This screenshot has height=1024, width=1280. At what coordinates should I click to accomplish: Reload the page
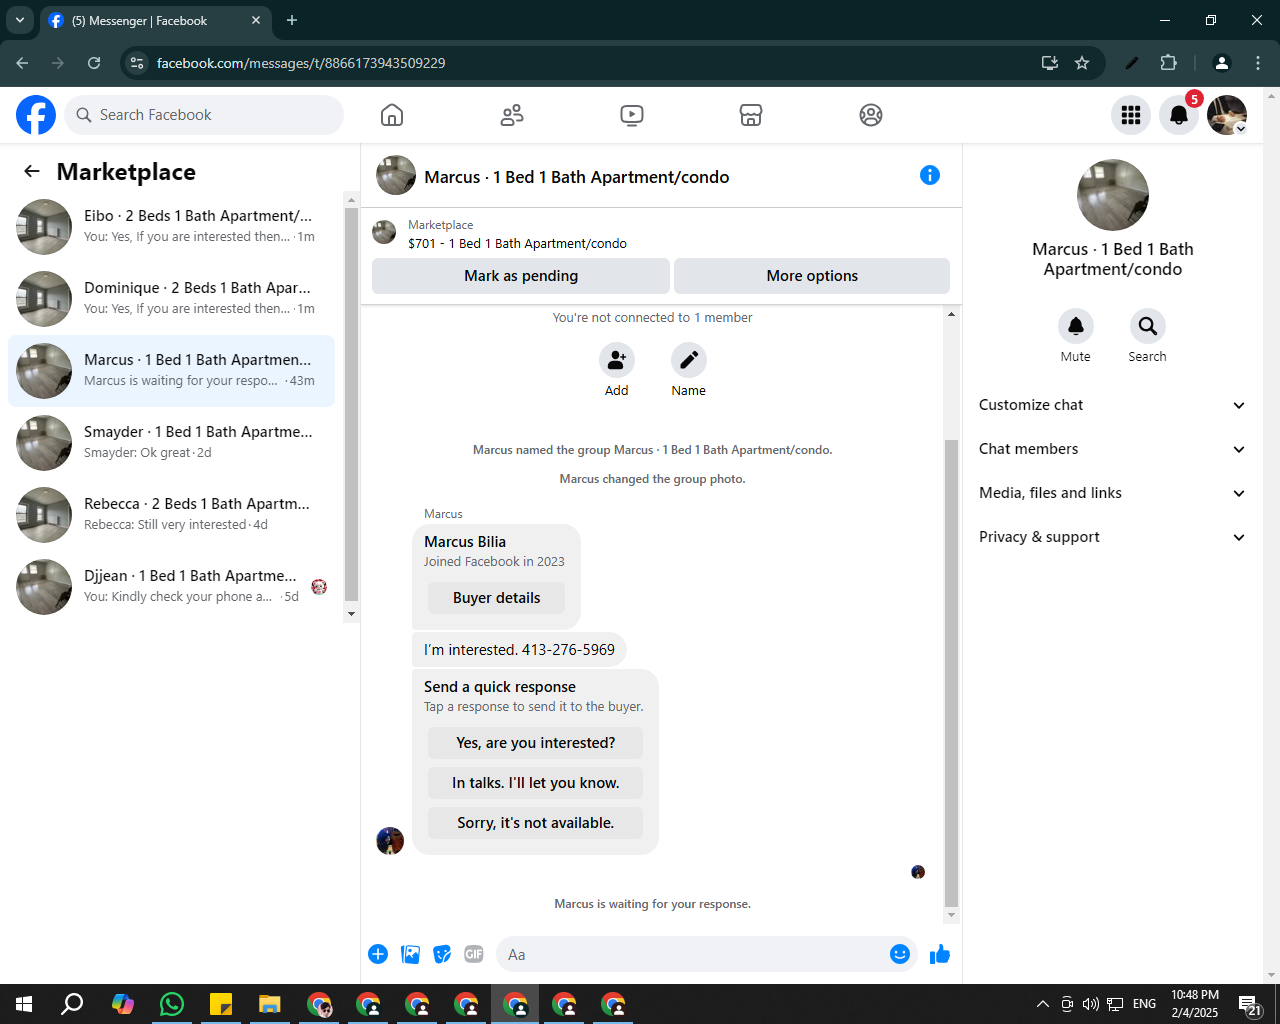94,63
